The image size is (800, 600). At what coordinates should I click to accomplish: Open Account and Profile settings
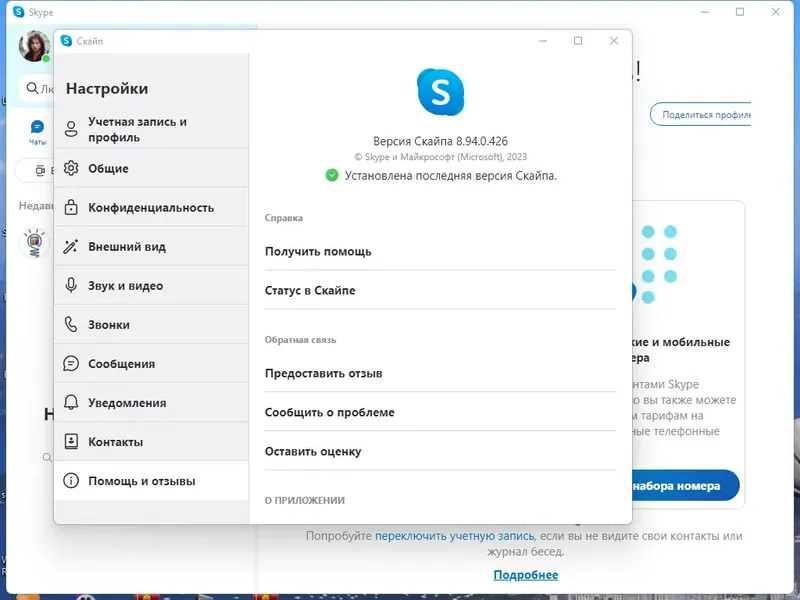70,128
